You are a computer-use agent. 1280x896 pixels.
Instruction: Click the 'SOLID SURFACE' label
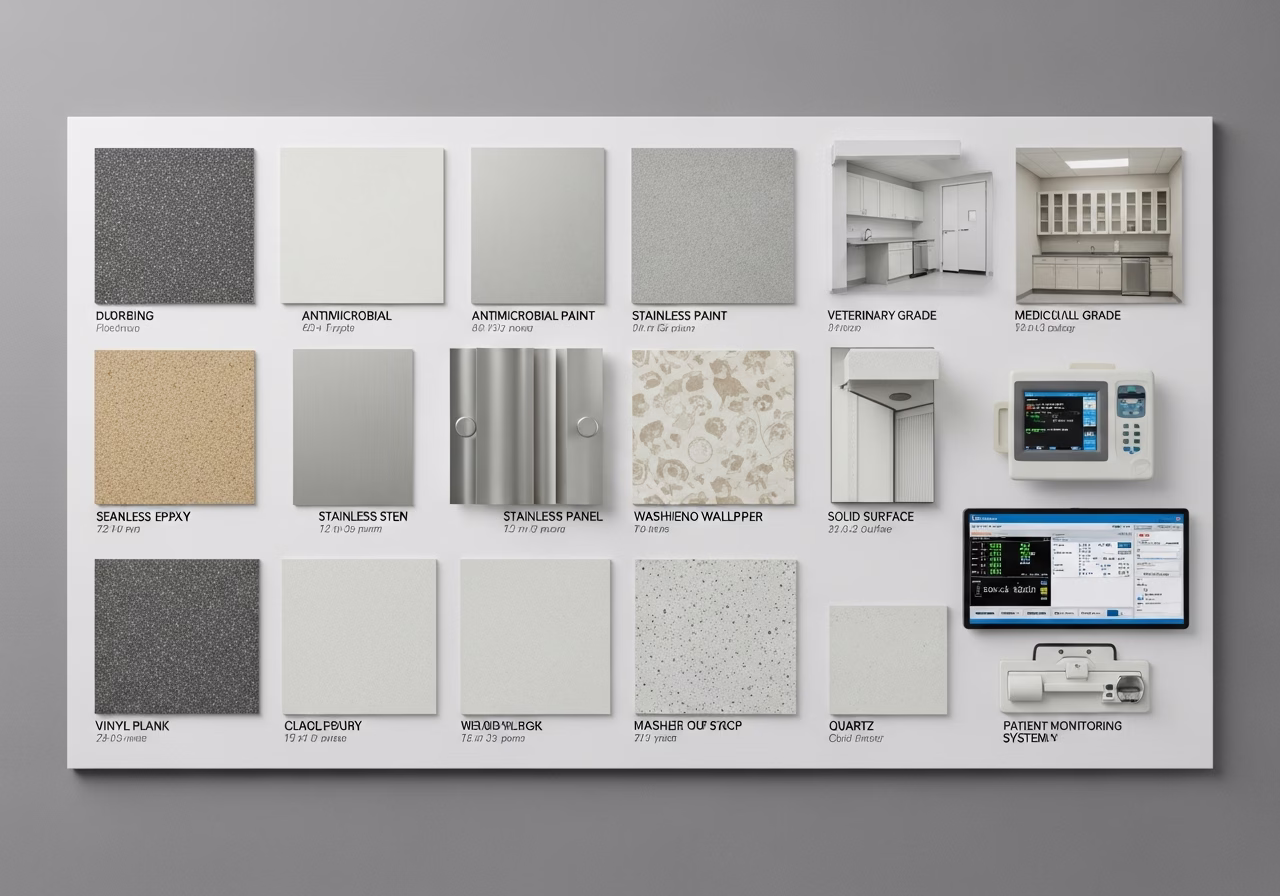pos(871,516)
